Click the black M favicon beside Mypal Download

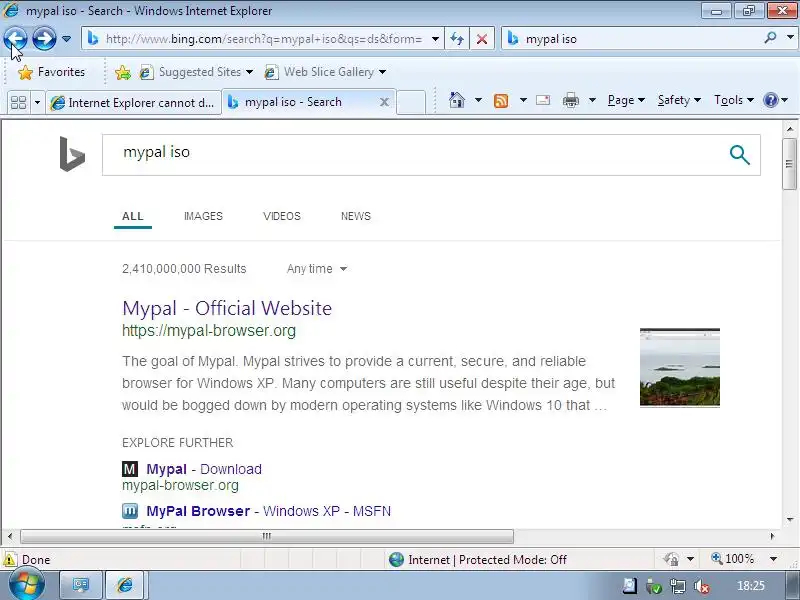click(130, 469)
